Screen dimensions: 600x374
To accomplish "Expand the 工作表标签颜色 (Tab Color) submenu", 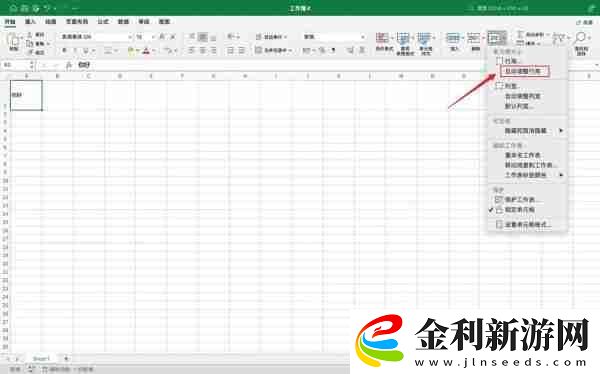I will coord(527,175).
